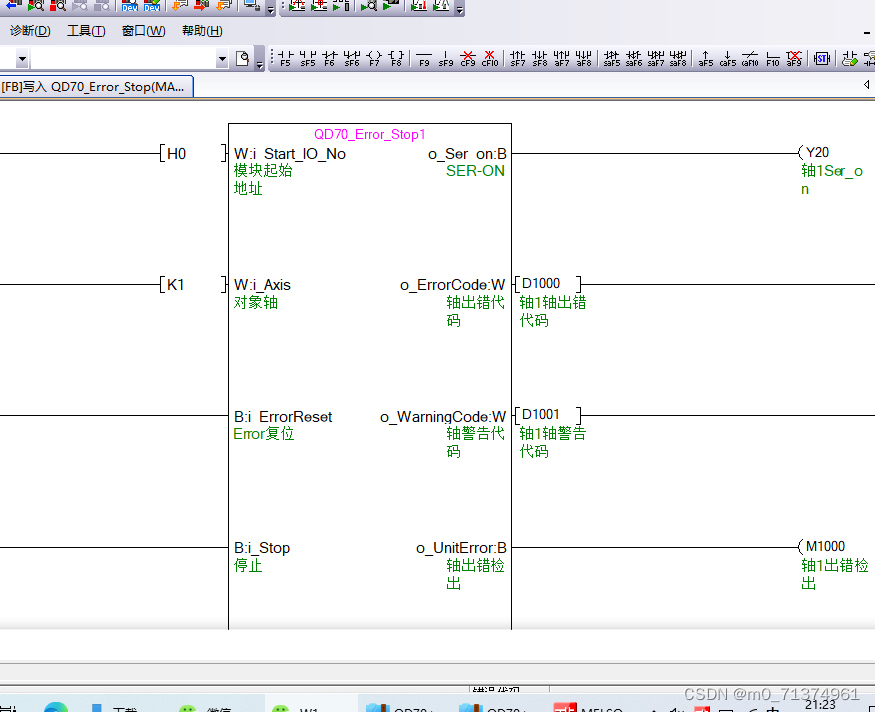Click the QD70_Error_Stop1 instance label
This screenshot has height=712, width=875.
(369, 134)
